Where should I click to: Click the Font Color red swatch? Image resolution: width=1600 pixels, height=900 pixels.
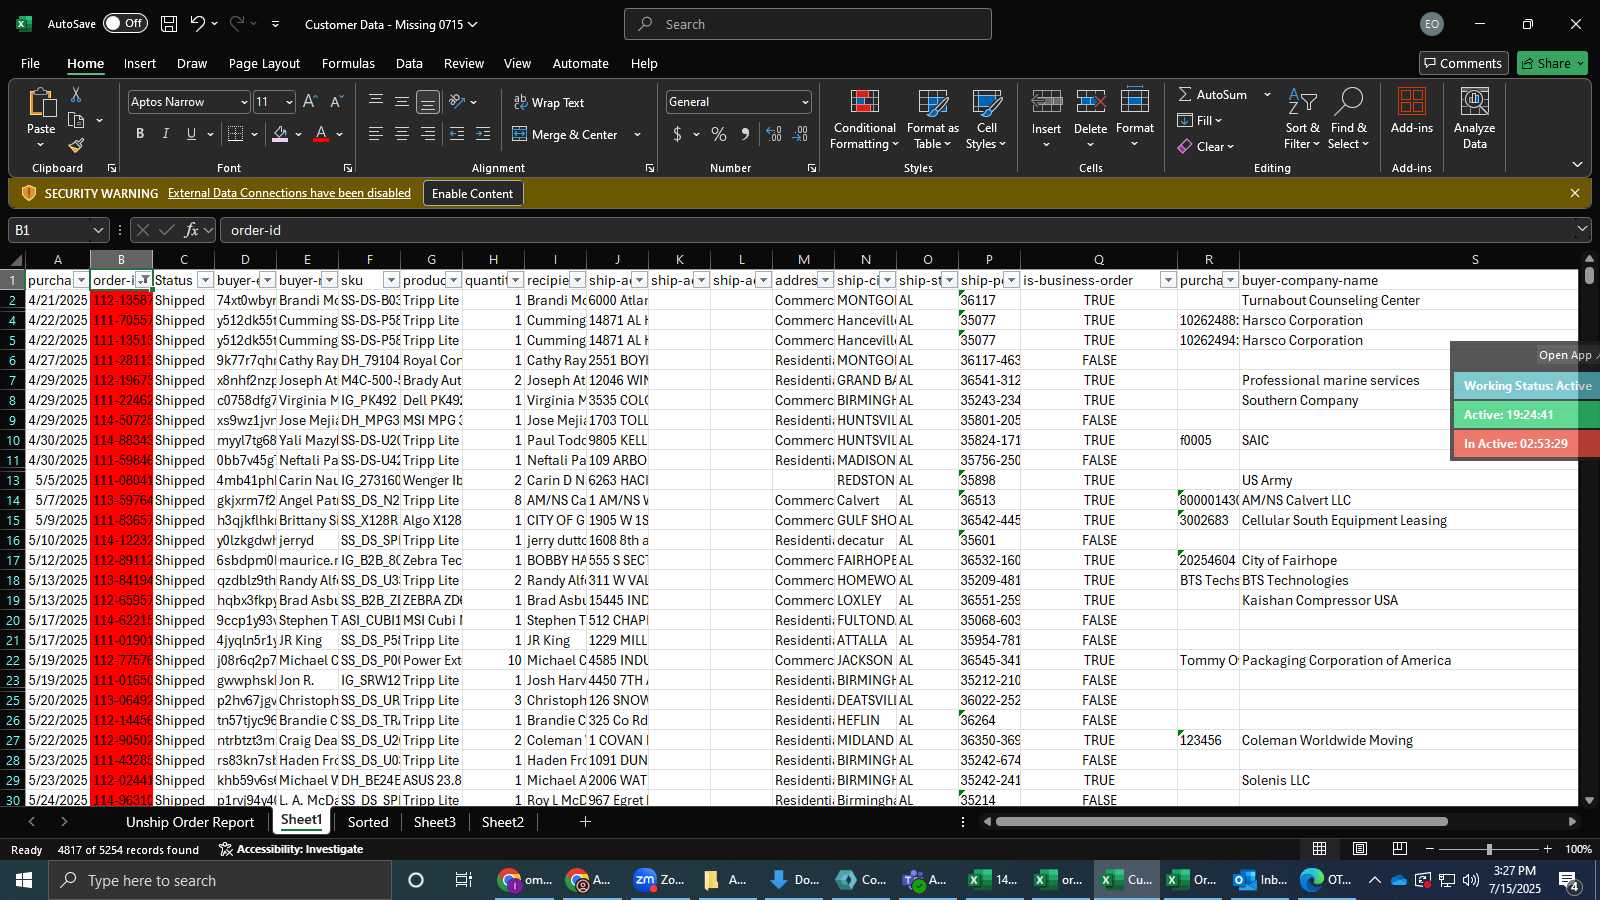(321, 134)
